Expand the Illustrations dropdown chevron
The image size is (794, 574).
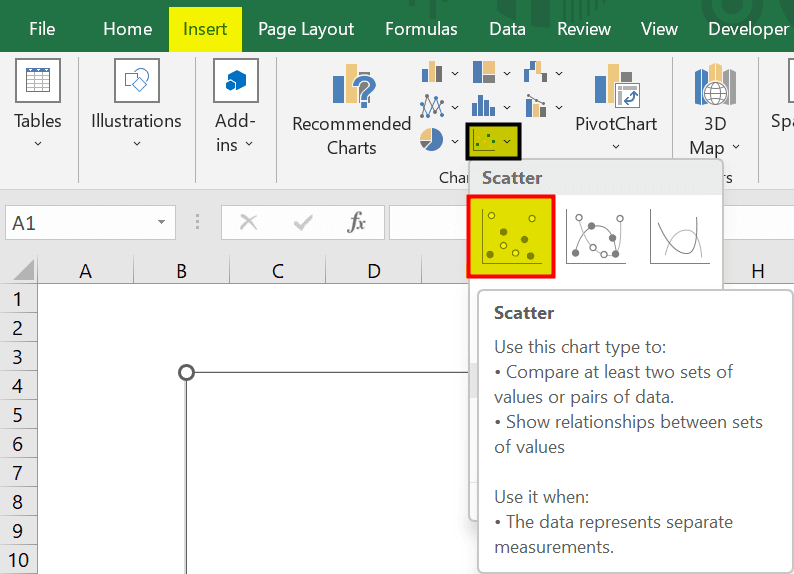coord(137,144)
